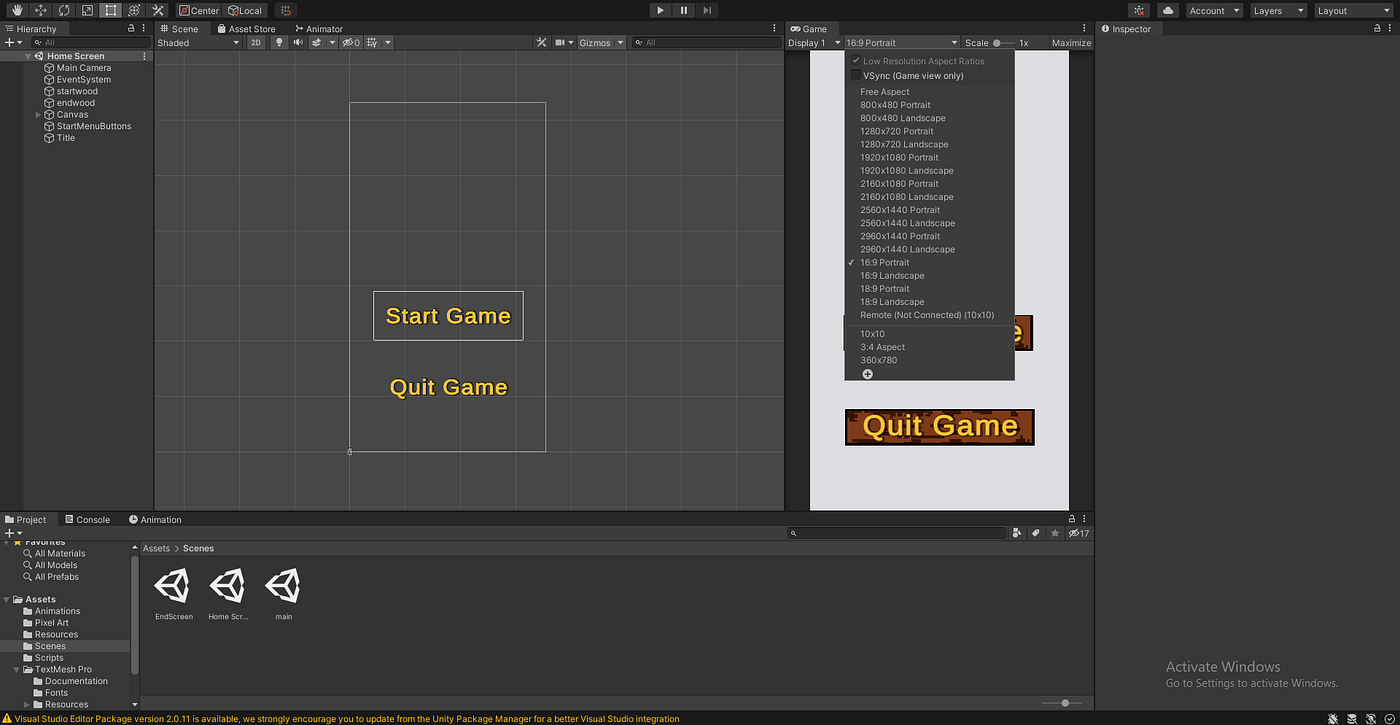Select the EventSystem object

(x=84, y=80)
